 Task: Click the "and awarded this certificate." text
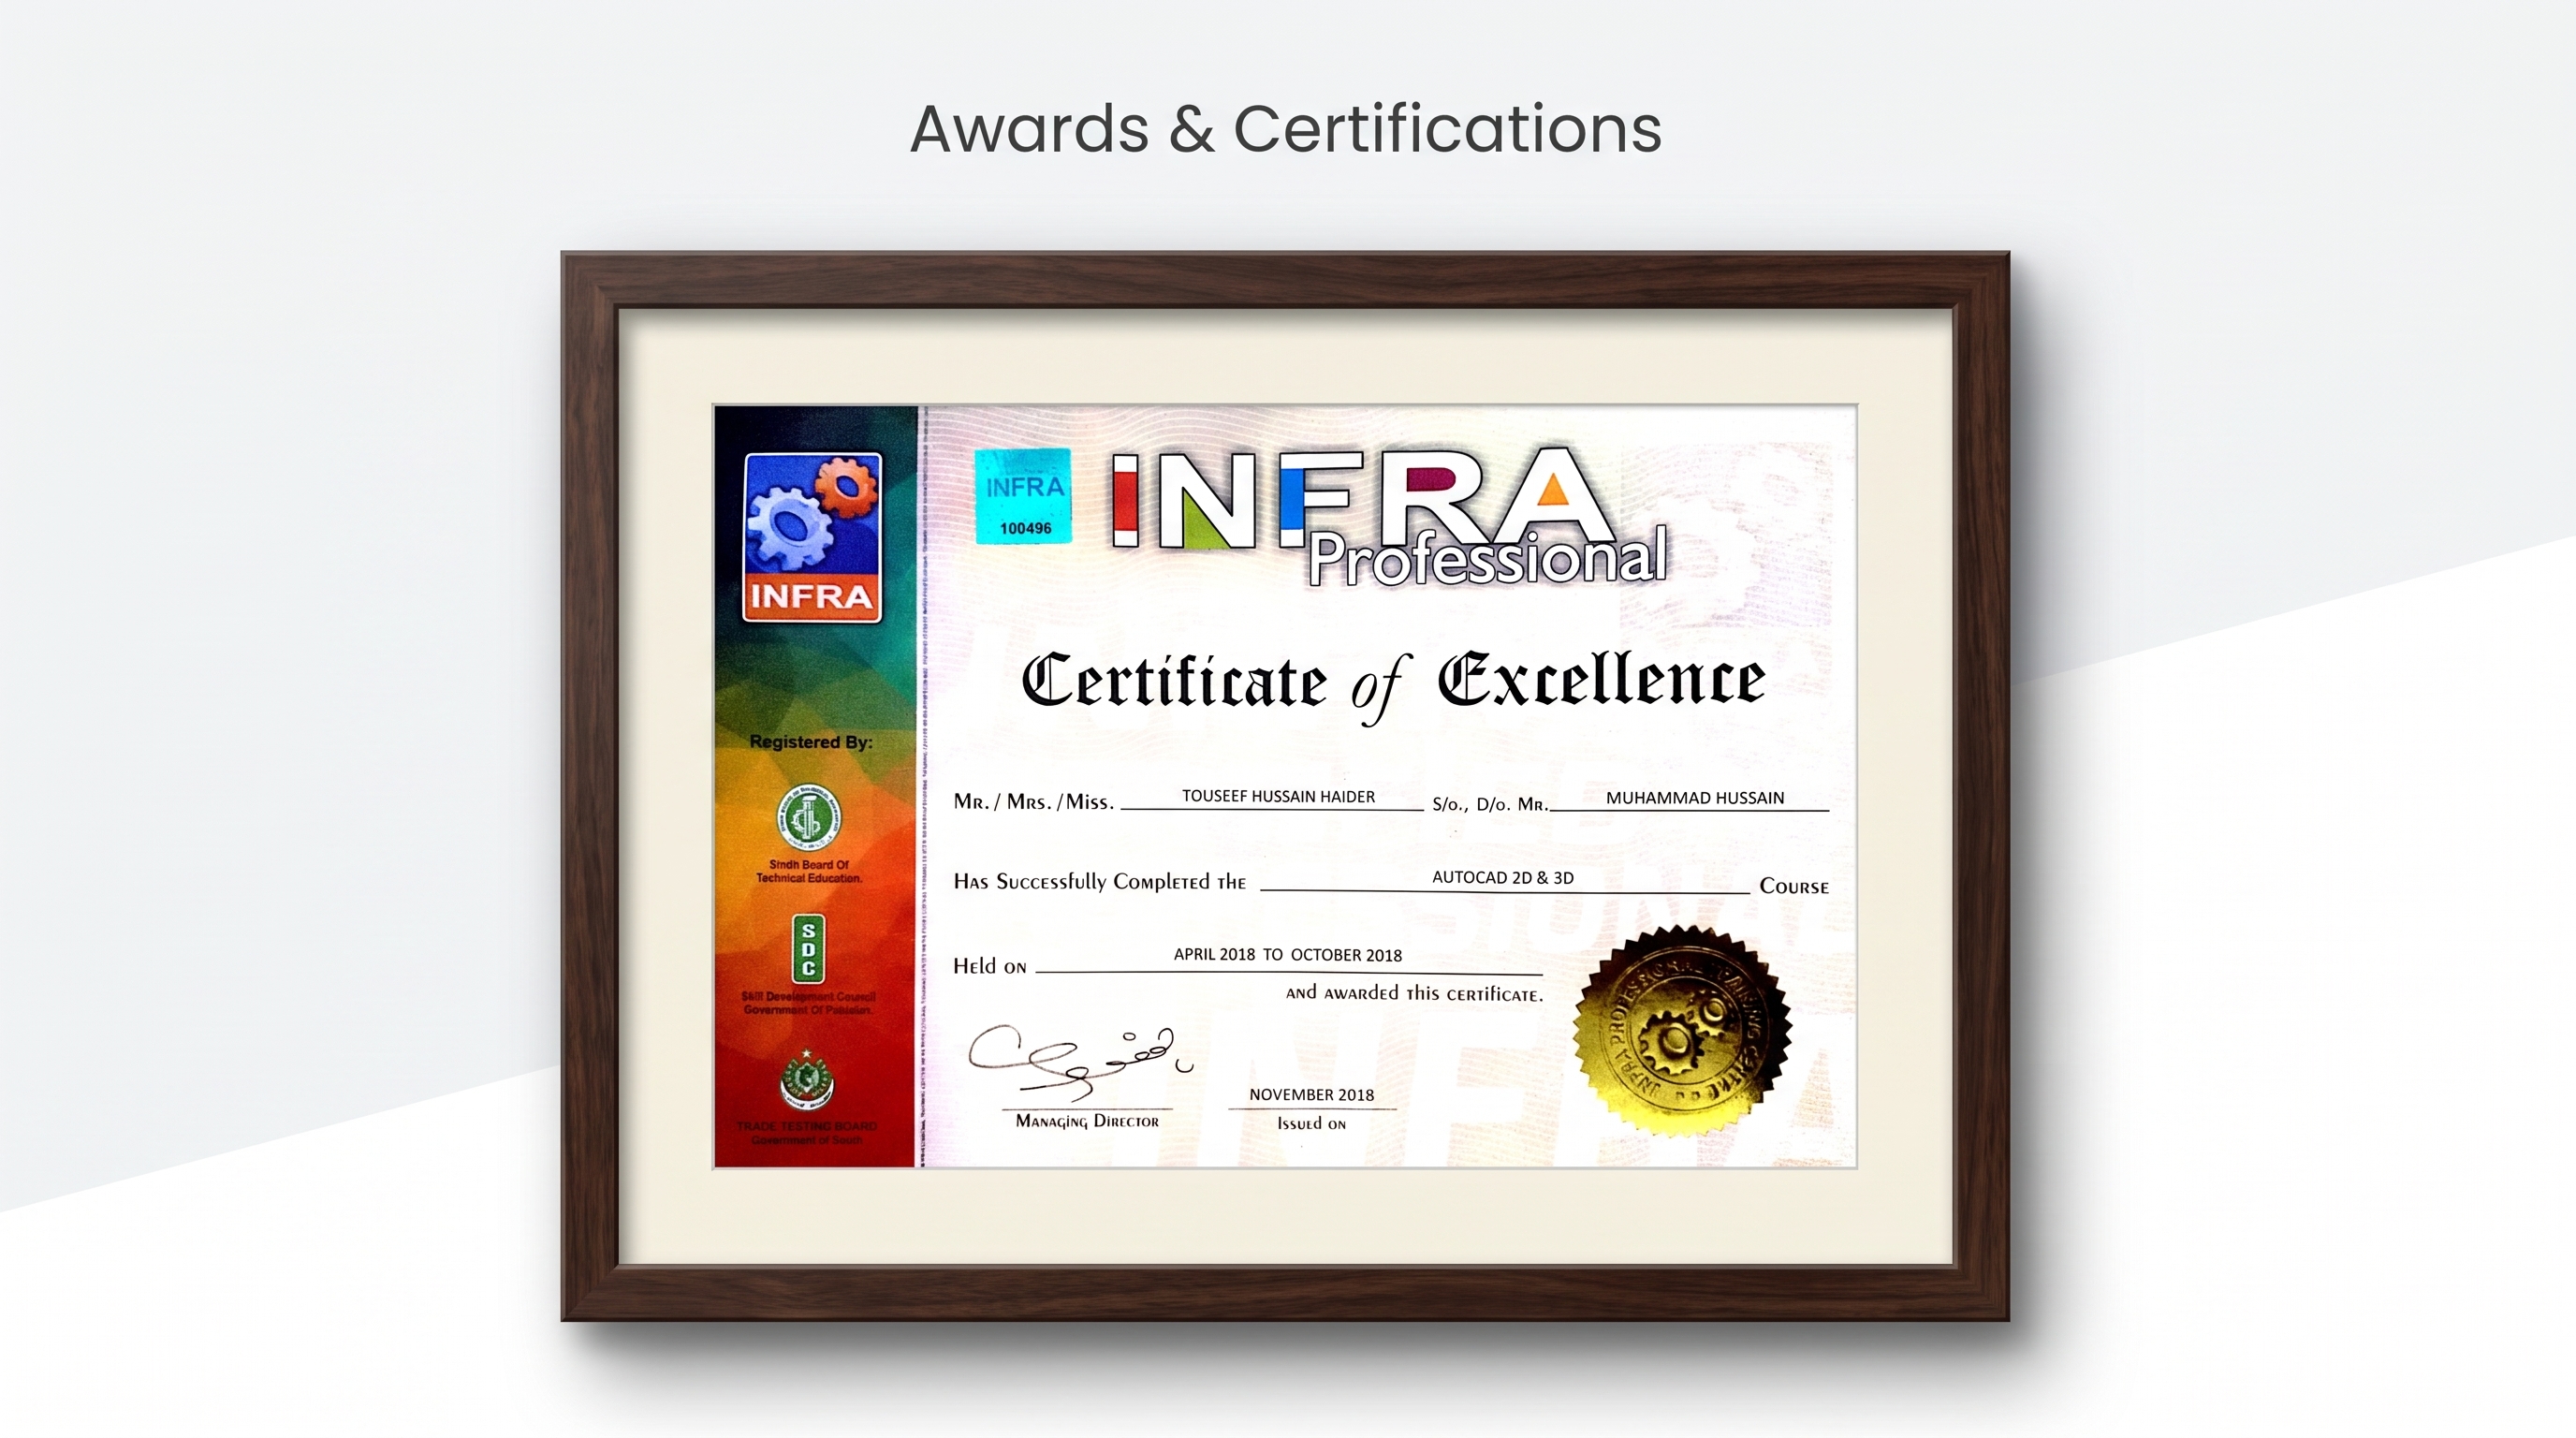click(x=1414, y=993)
